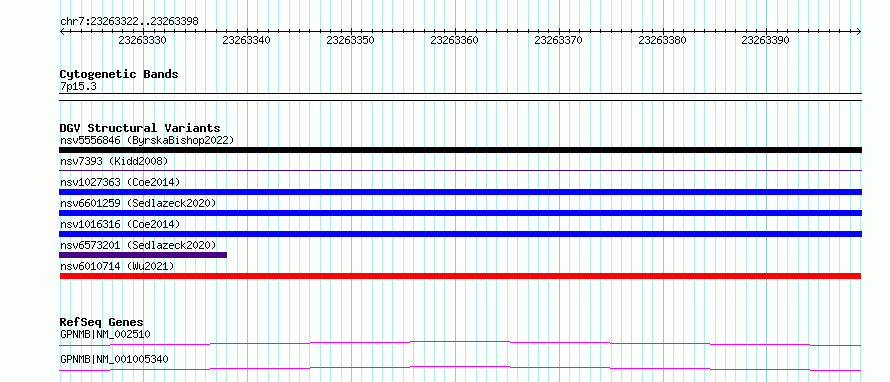
Task: Click ruler position 23263350
Action: (x=350, y=41)
